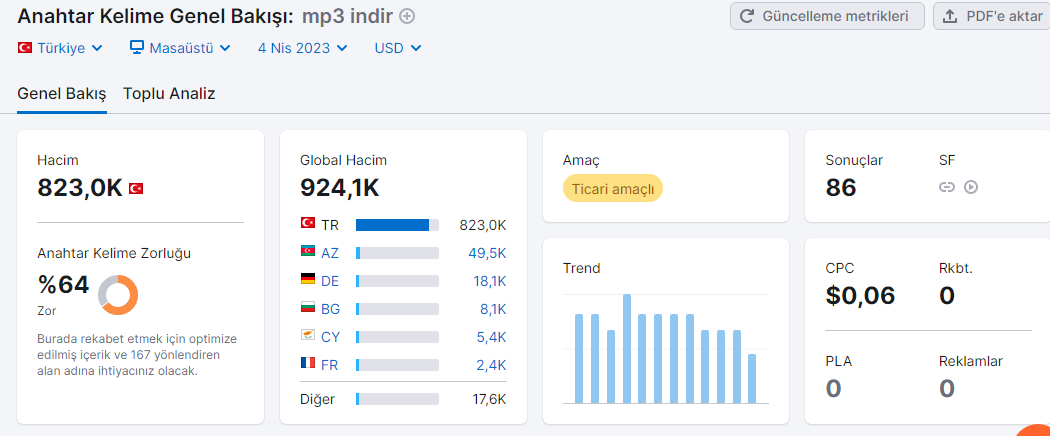Click the plus icon beside mp3 indir

click(x=407, y=16)
